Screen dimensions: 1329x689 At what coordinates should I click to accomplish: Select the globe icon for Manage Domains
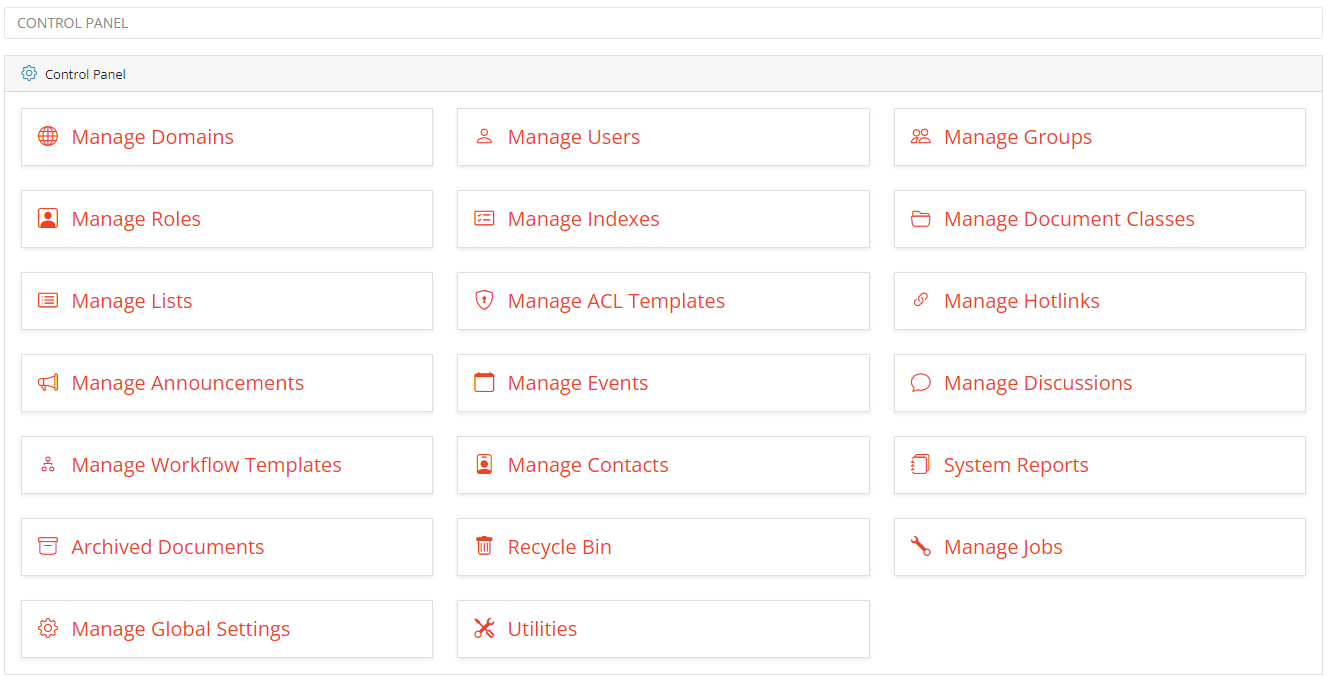tap(47, 136)
